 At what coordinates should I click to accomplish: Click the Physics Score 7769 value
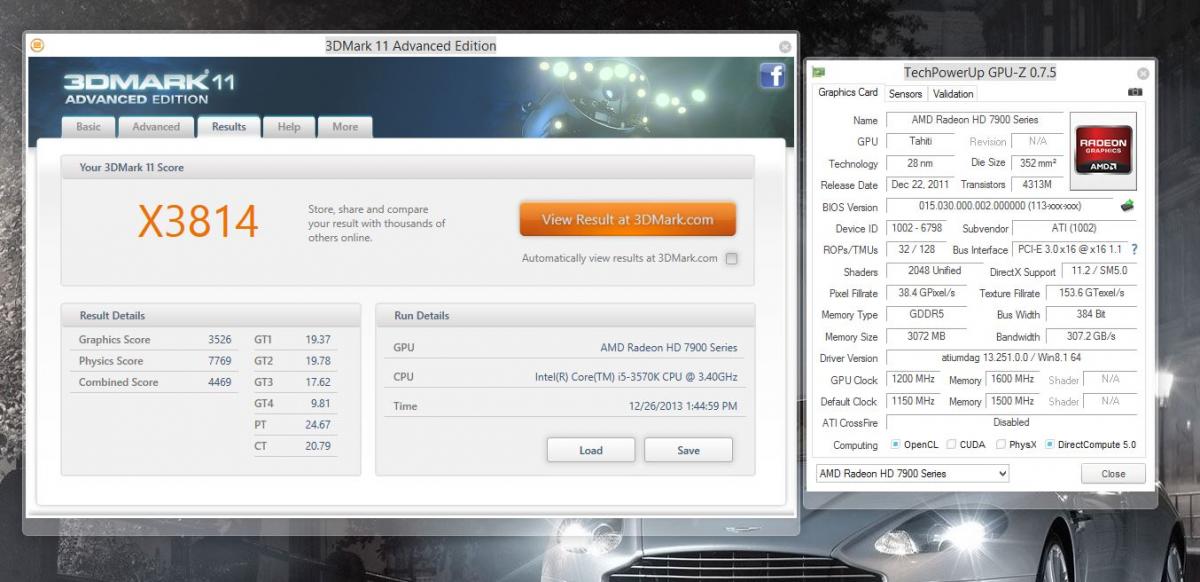click(219, 361)
